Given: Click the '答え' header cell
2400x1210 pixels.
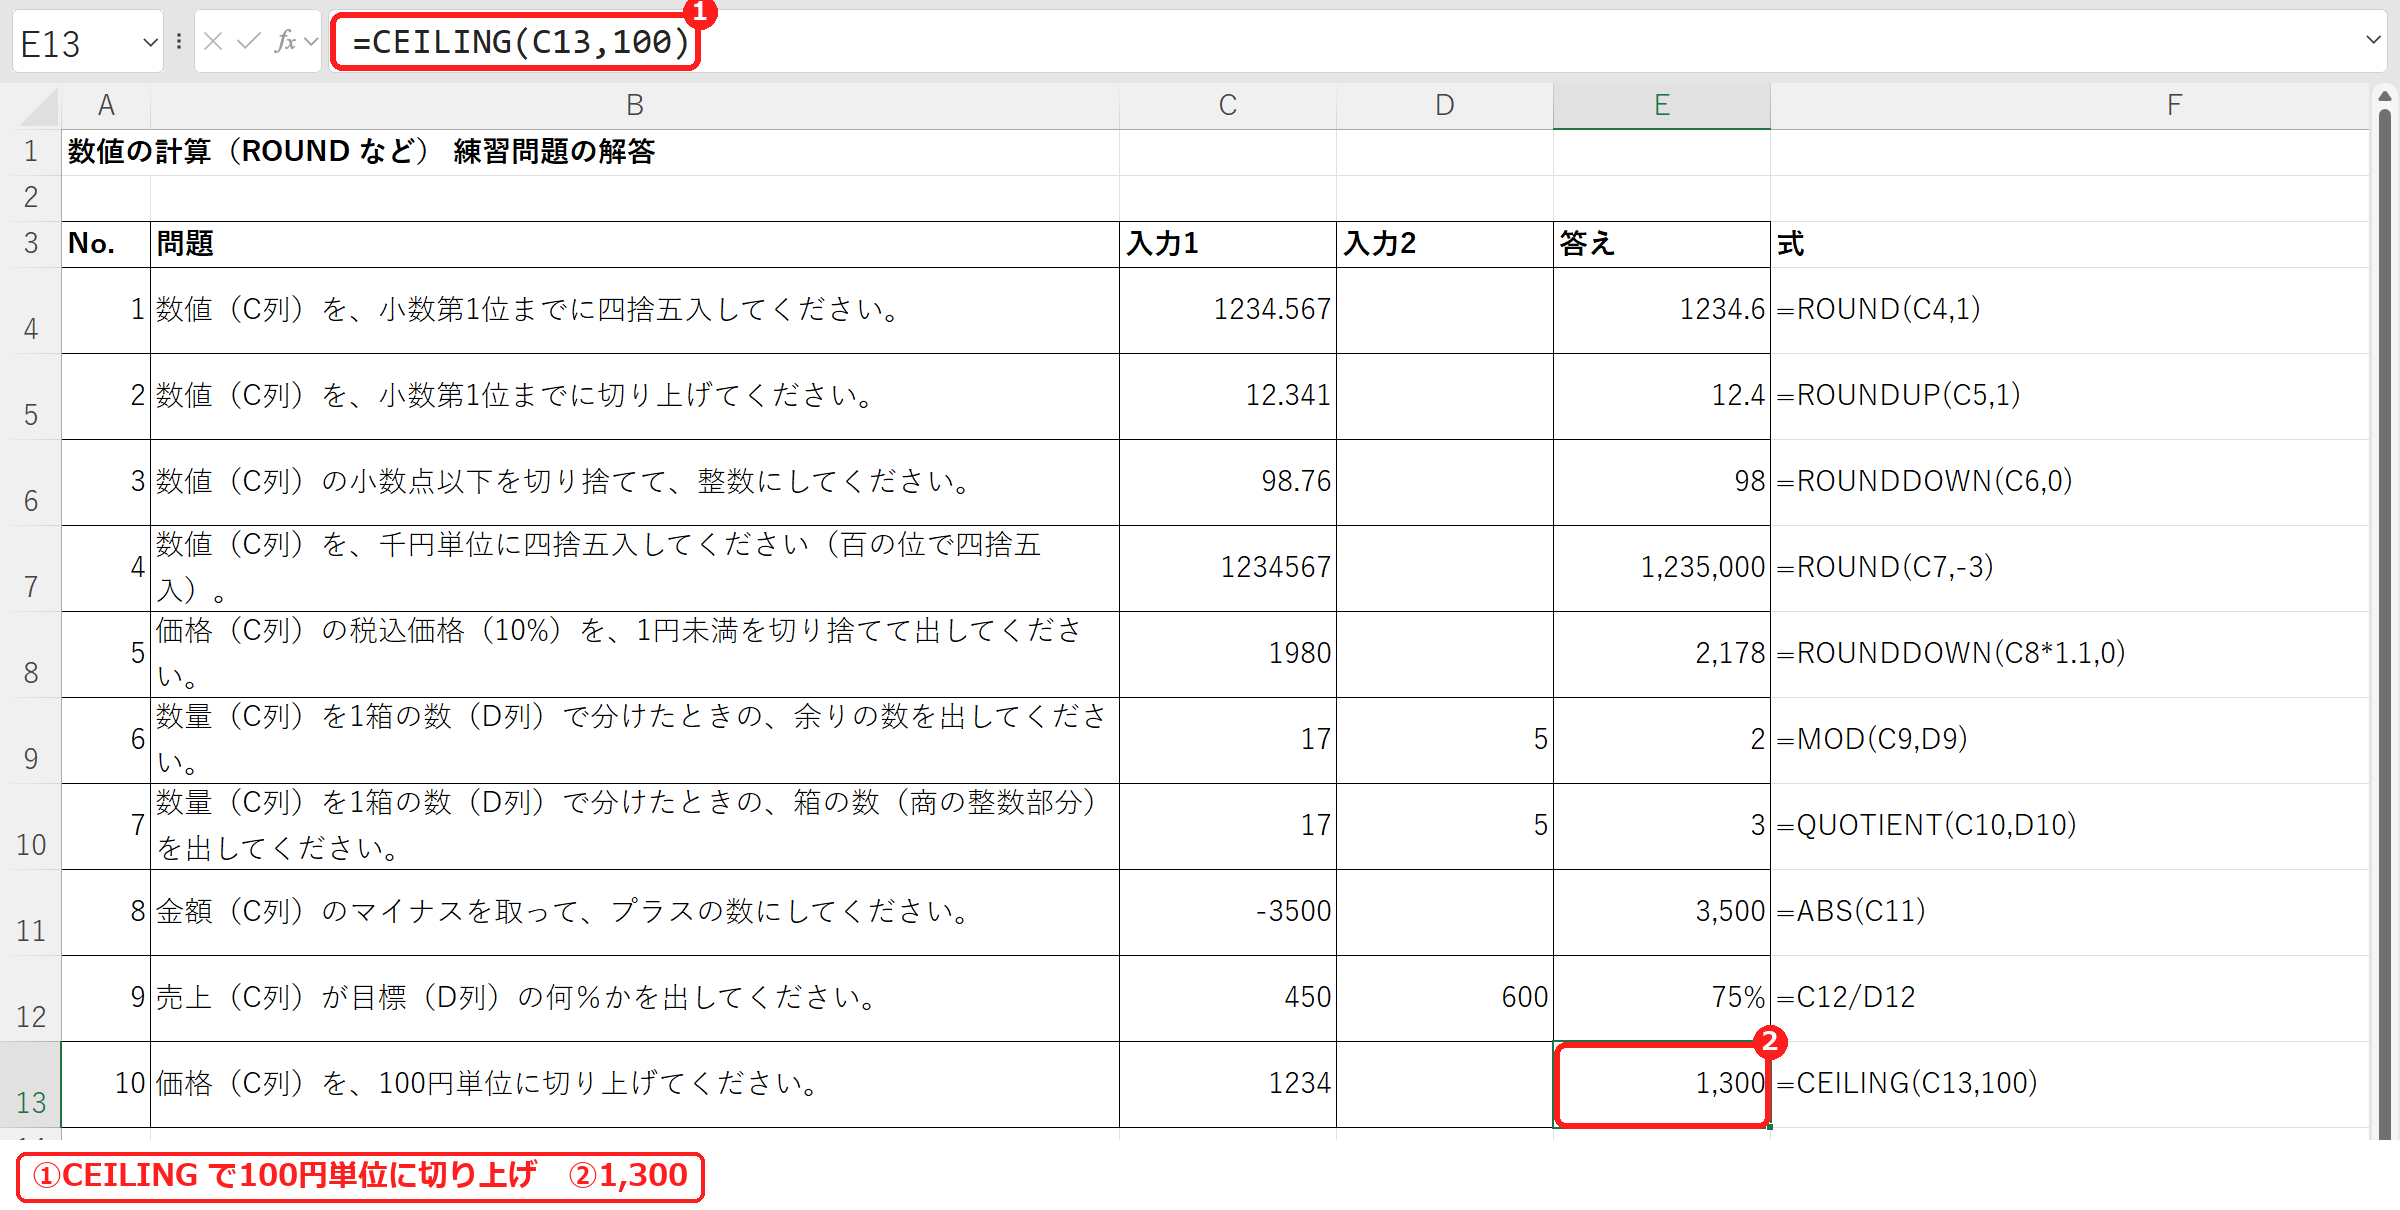Looking at the screenshot, I should [1662, 244].
